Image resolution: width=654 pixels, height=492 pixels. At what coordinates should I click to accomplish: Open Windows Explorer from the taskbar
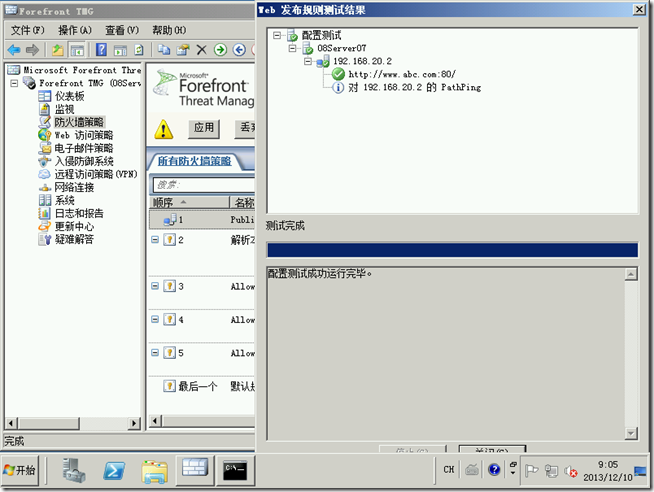(x=154, y=472)
